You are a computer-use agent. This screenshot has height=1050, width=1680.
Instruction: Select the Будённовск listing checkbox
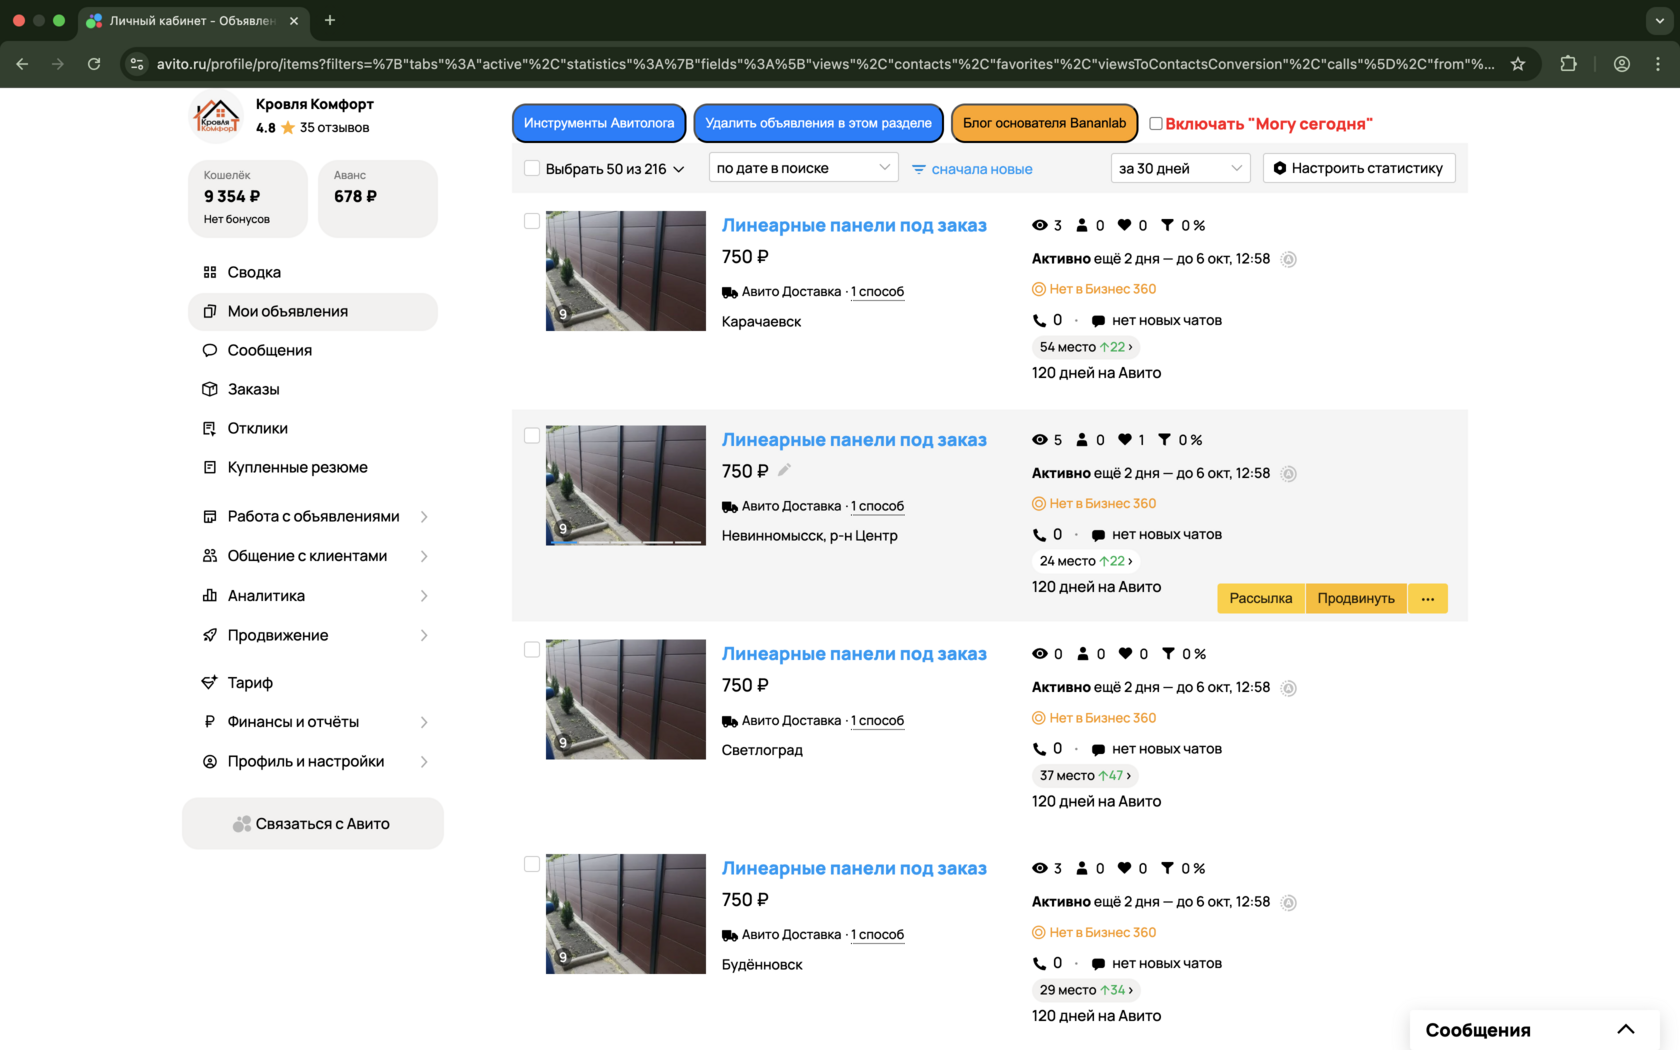[532, 864]
